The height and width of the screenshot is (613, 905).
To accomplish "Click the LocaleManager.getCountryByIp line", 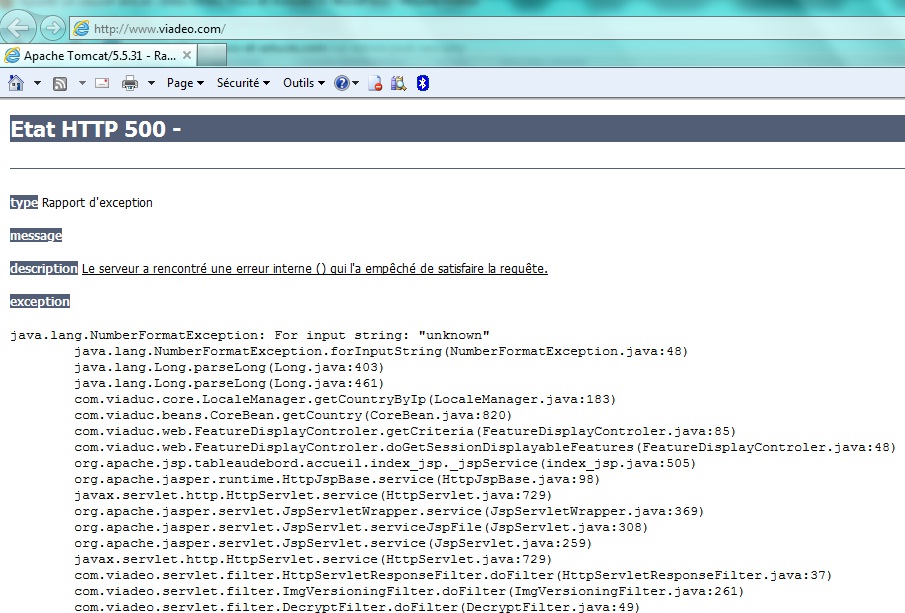I will click(x=345, y=399).
